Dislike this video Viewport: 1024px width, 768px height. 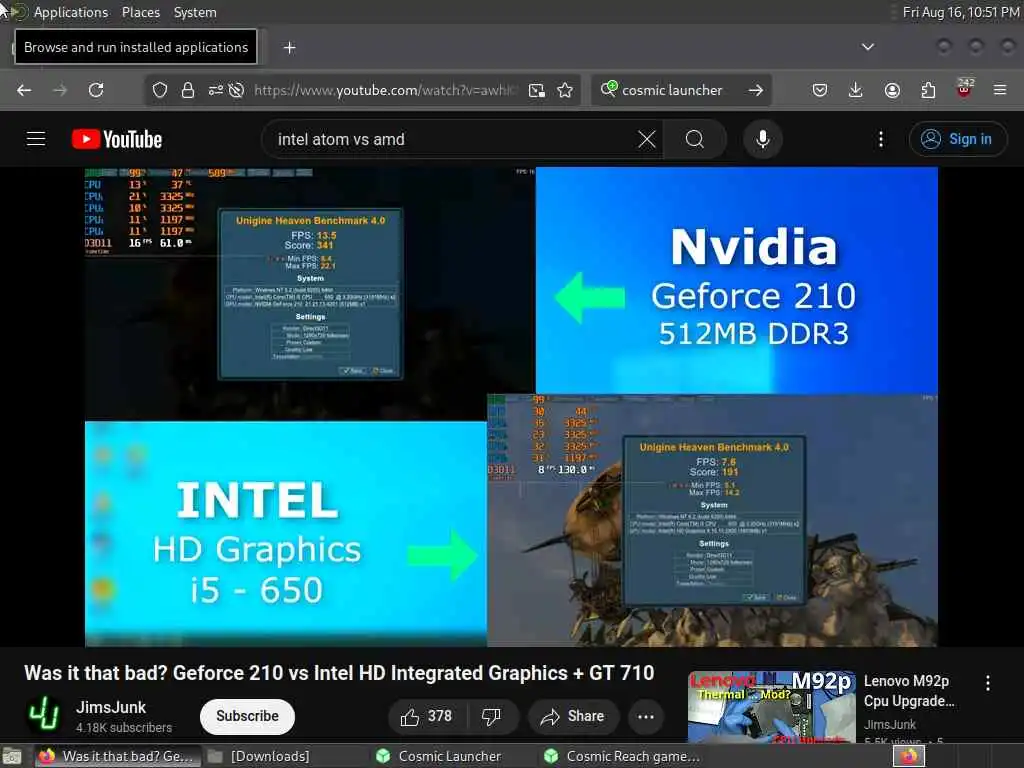click(491, 716)
